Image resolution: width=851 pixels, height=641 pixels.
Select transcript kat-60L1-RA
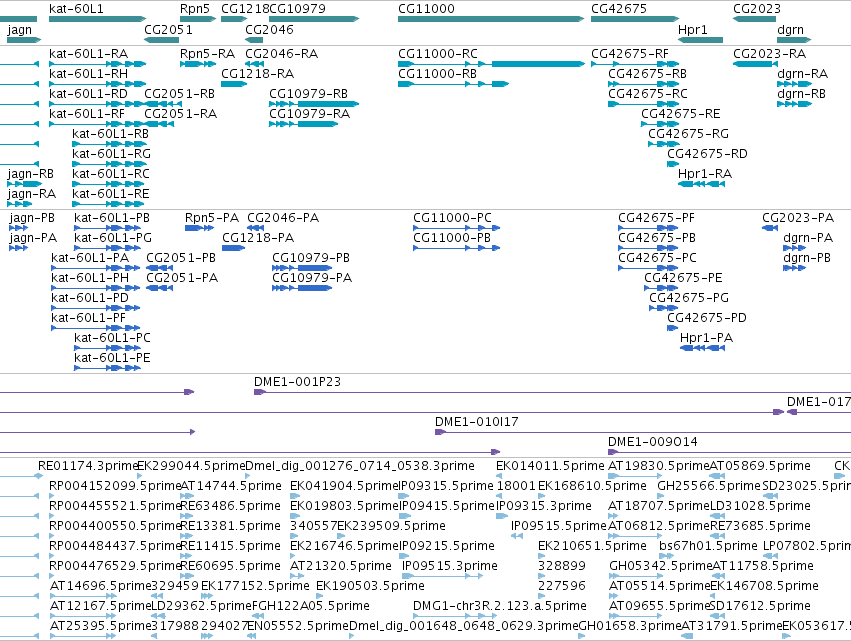(x=98, y=64)
